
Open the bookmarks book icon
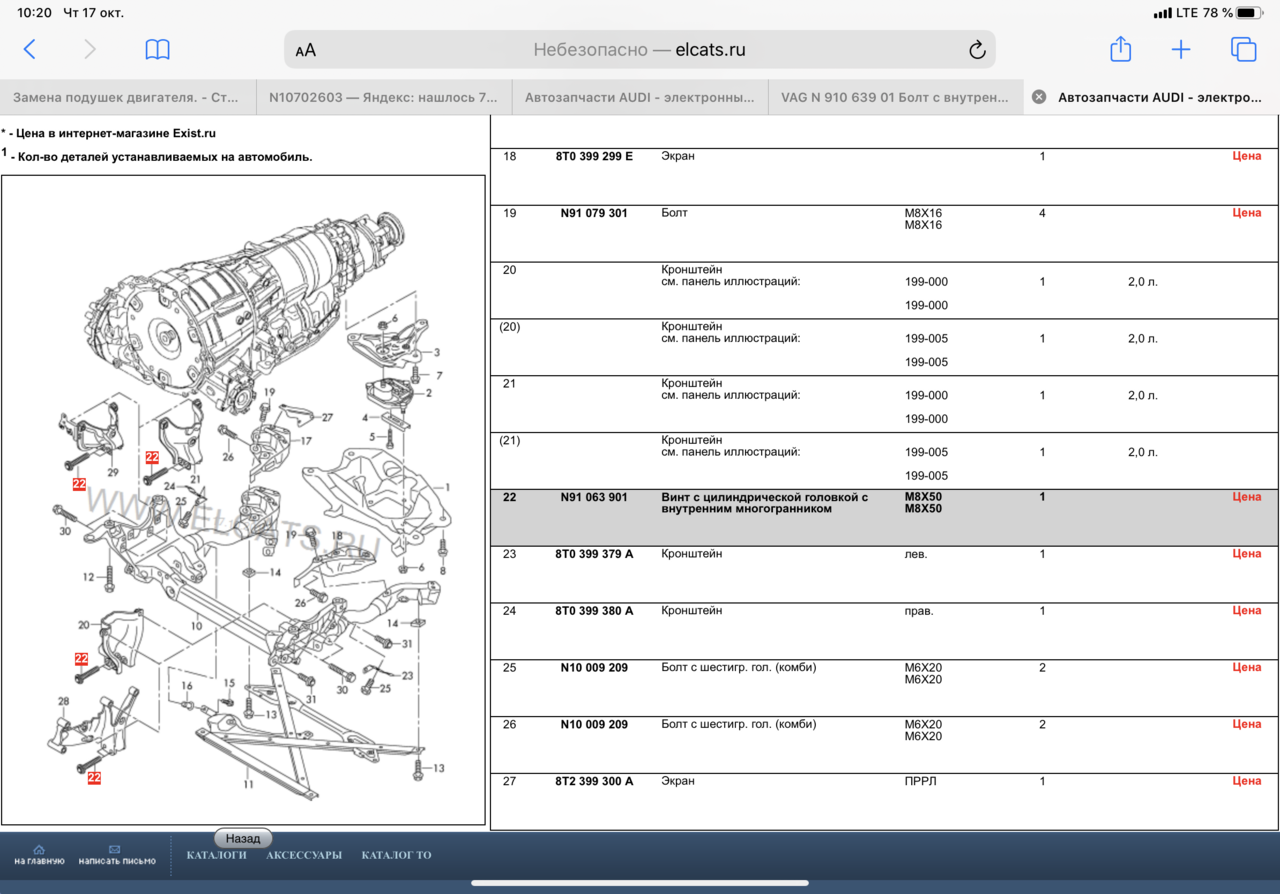tap(157, 50)
